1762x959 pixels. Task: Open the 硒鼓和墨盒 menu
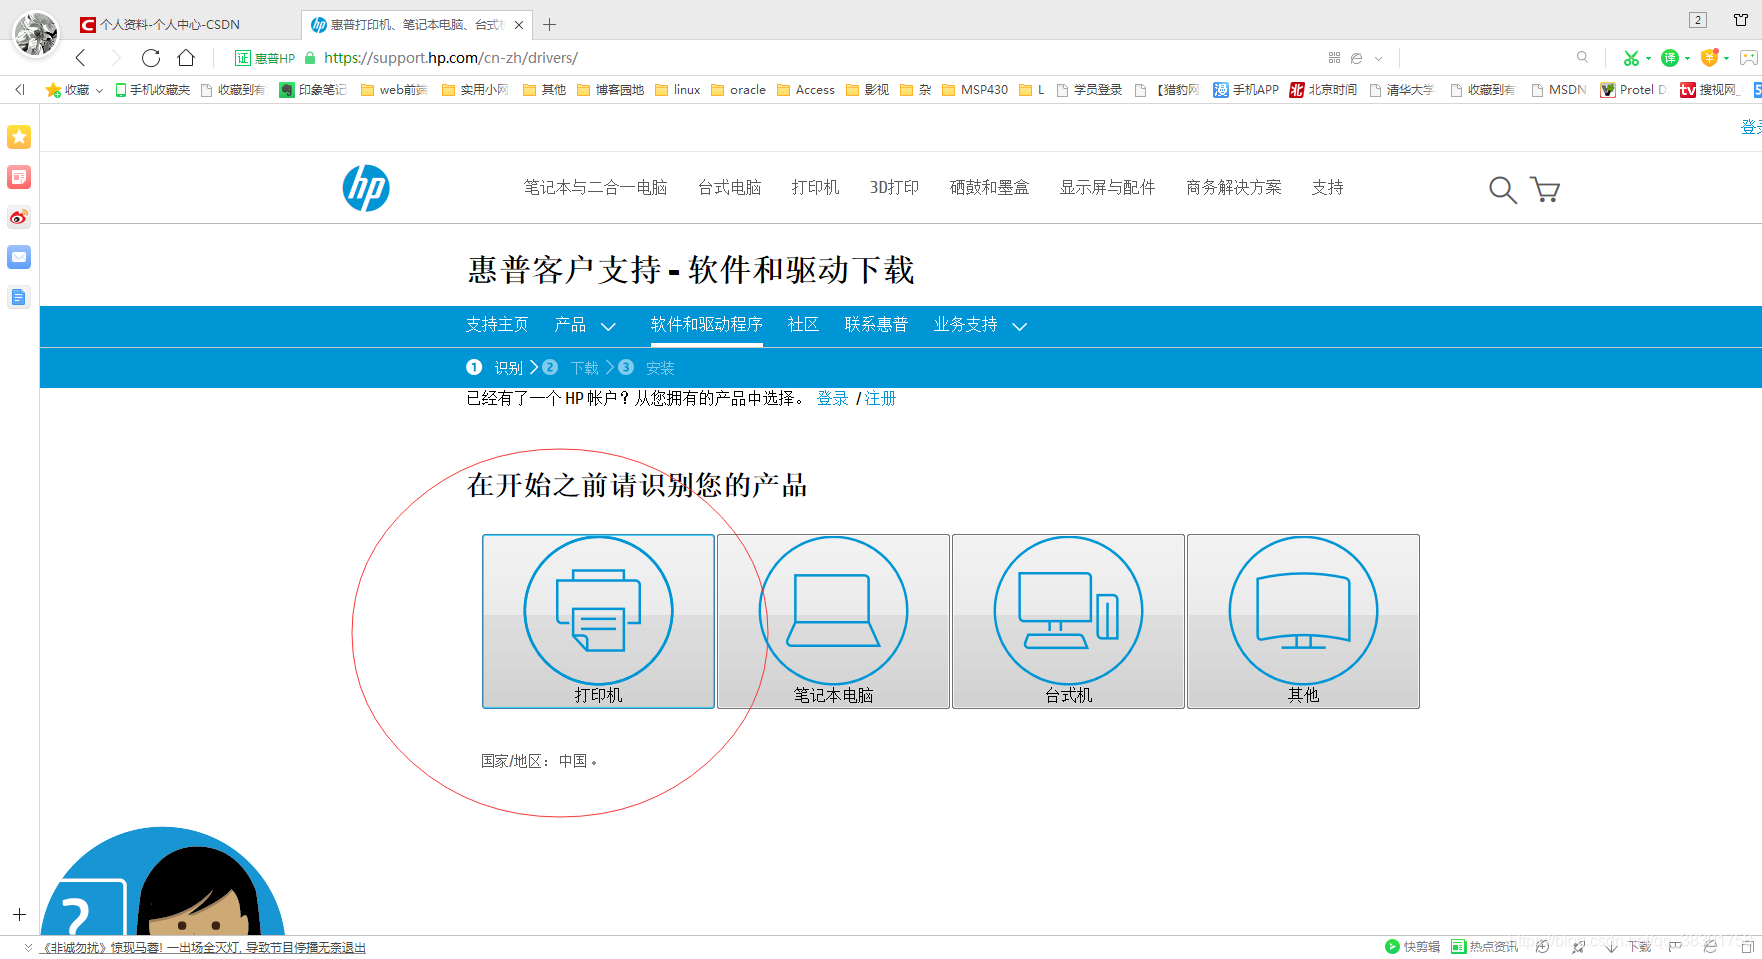pos(989,188)
